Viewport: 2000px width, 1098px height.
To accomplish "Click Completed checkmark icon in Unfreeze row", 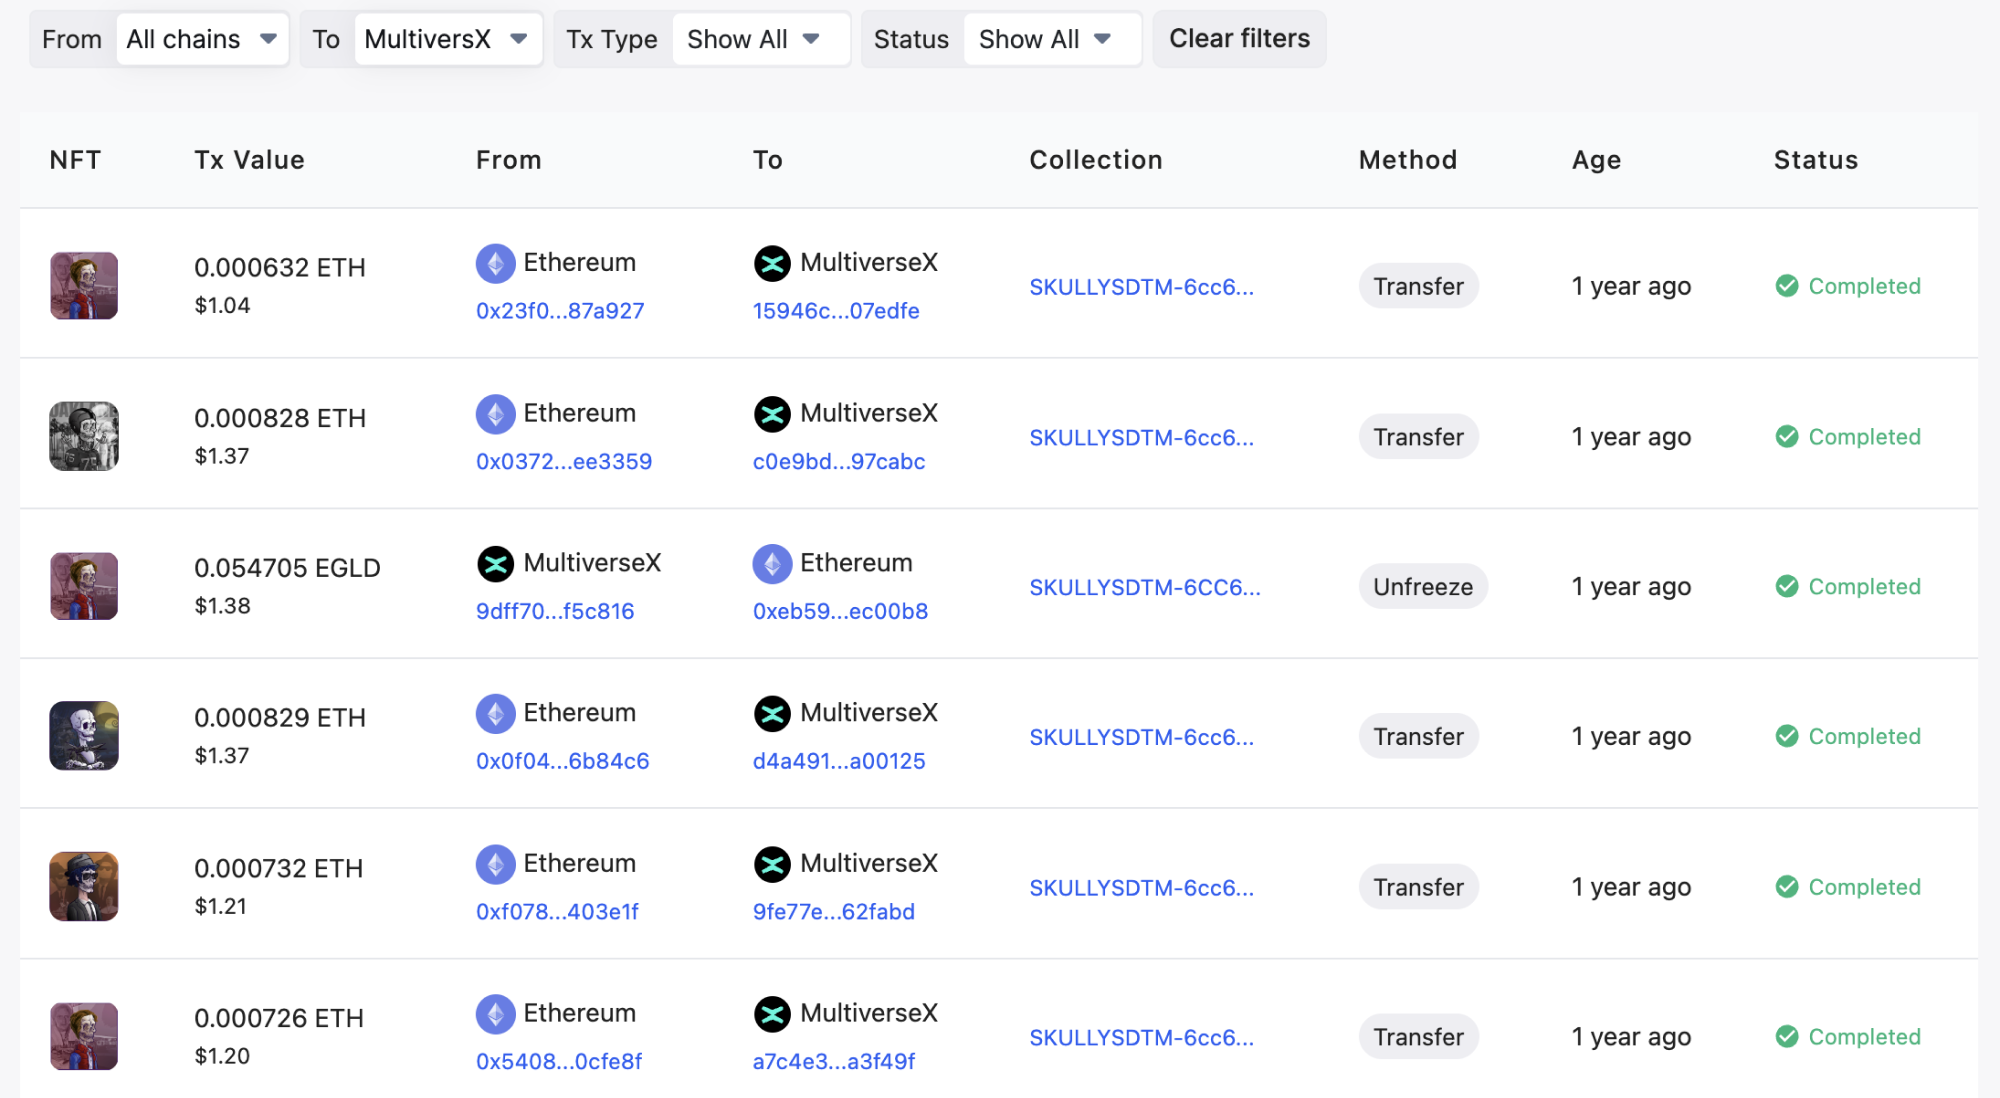I will (1787, 586).
